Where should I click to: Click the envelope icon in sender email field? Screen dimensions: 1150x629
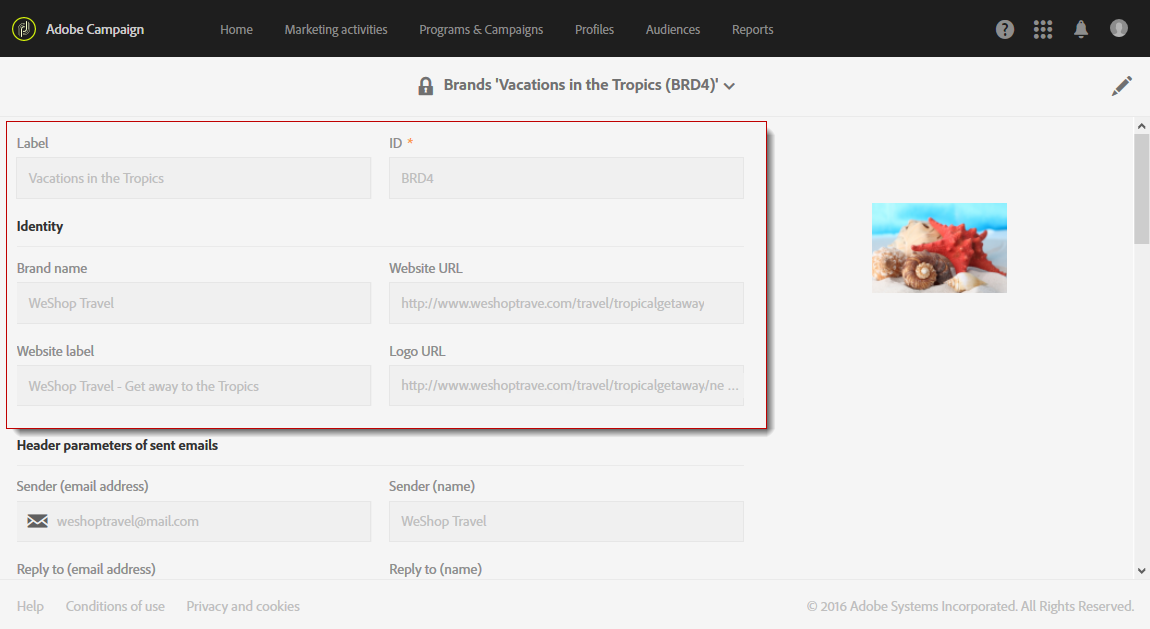coord(37,521)
